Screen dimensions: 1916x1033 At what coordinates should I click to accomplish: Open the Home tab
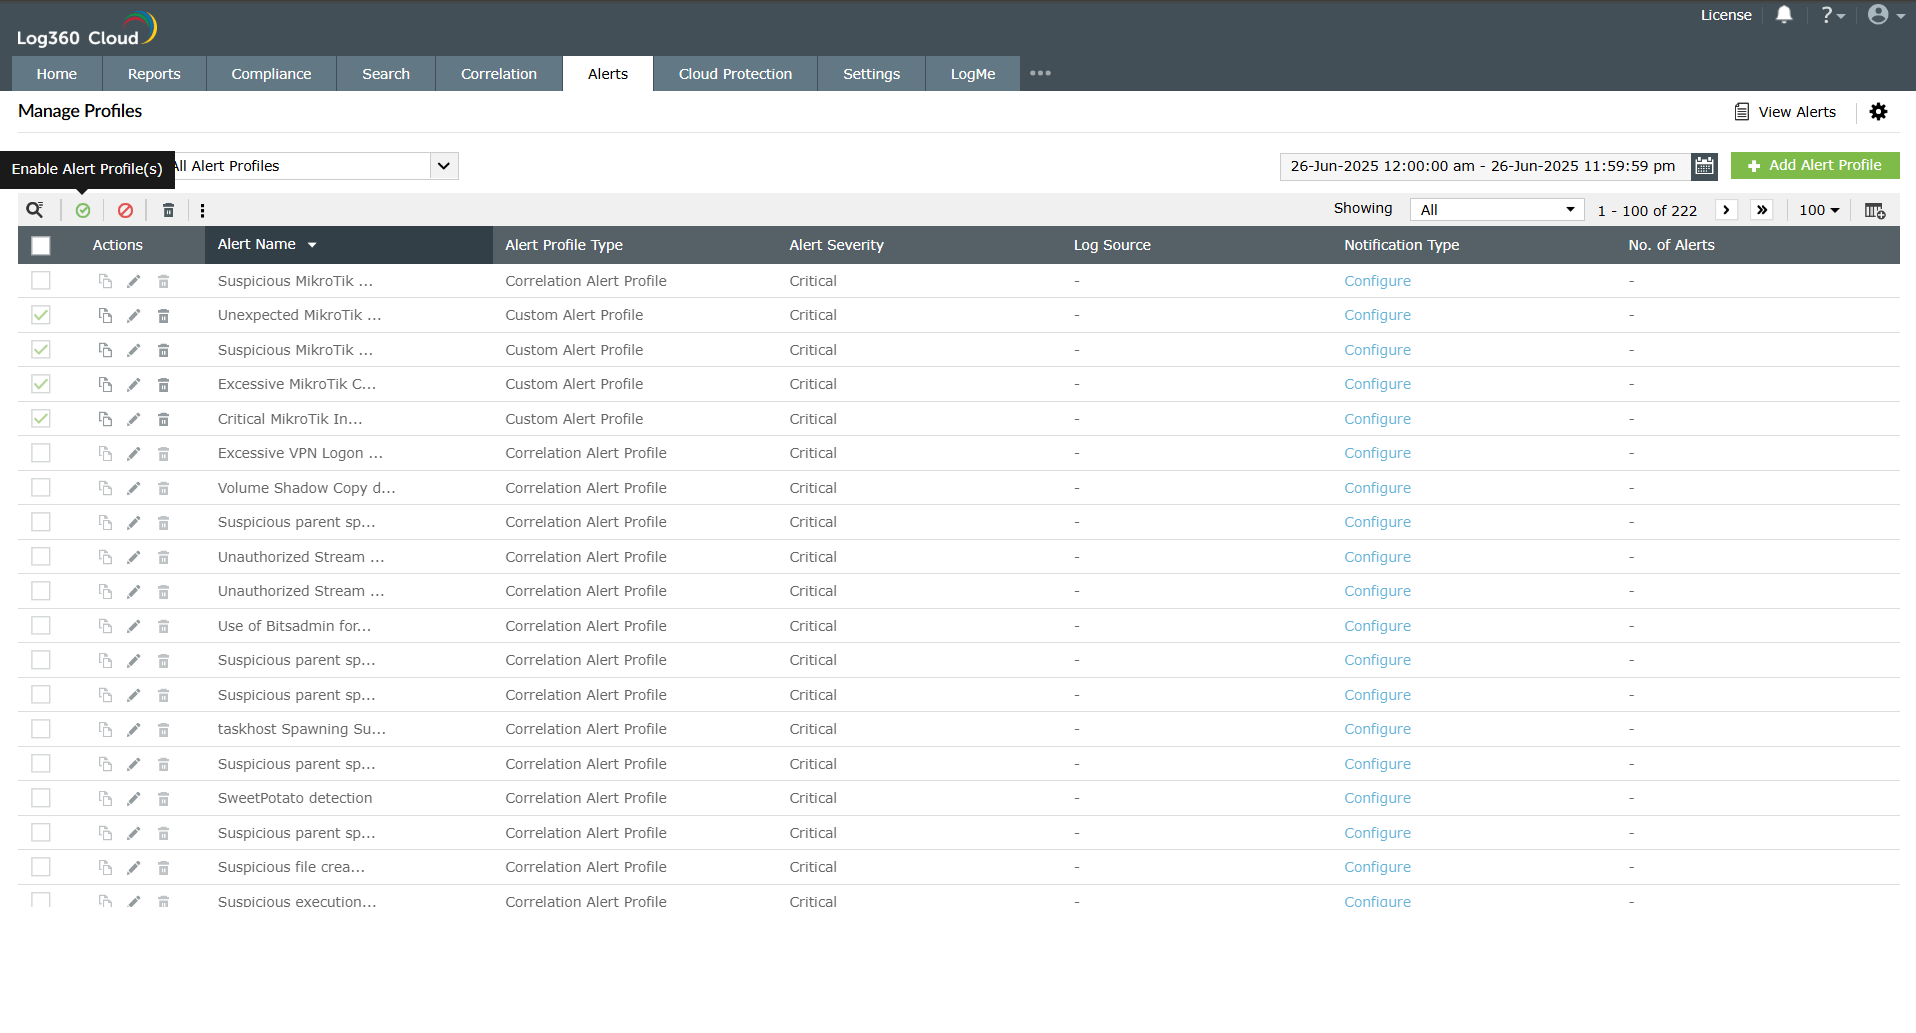pos(57,74)
